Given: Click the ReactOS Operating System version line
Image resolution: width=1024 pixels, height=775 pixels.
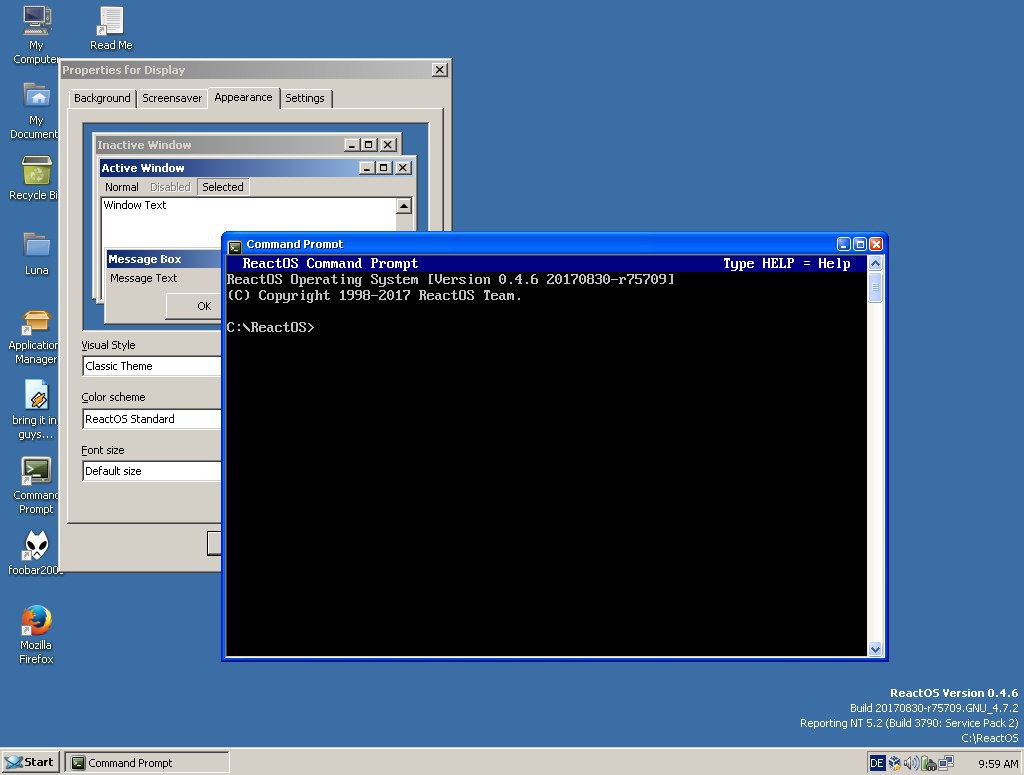Looking at the screenshot, I should click(450, 279).
